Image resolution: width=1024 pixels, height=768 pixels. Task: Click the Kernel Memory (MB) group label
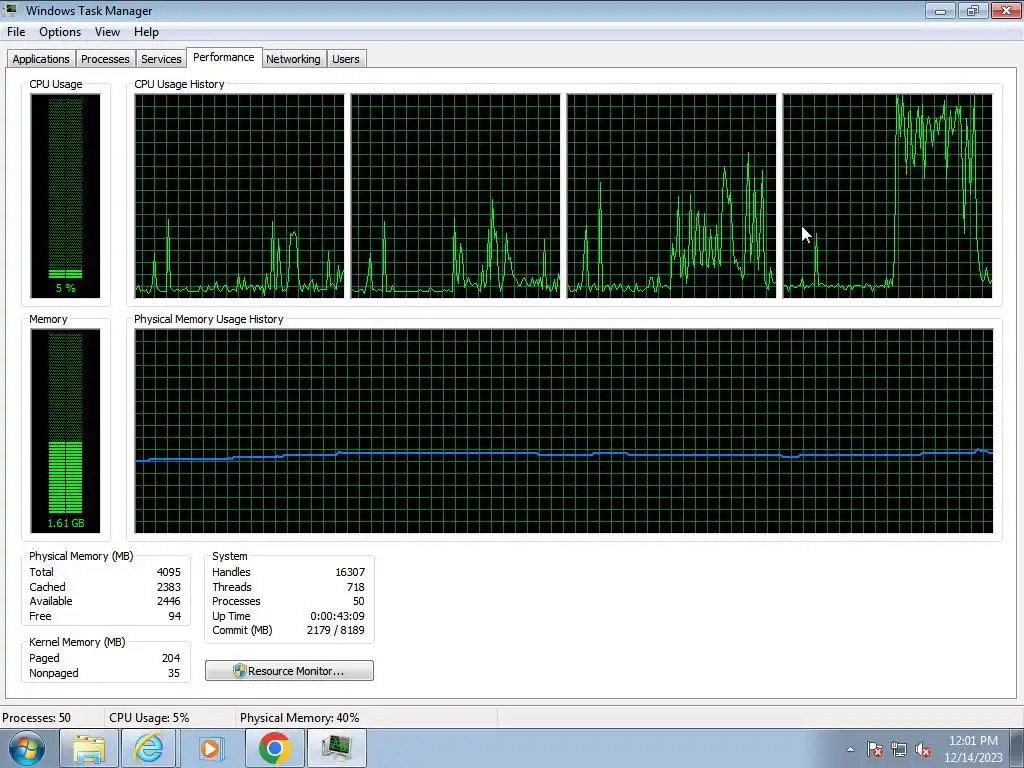pos(77,642)
